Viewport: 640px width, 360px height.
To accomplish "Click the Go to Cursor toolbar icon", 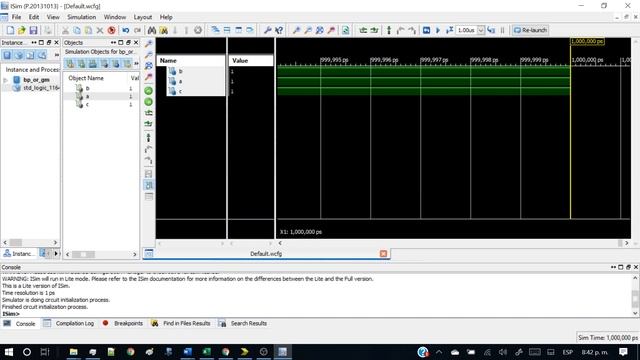I will (x=331, y=30).
